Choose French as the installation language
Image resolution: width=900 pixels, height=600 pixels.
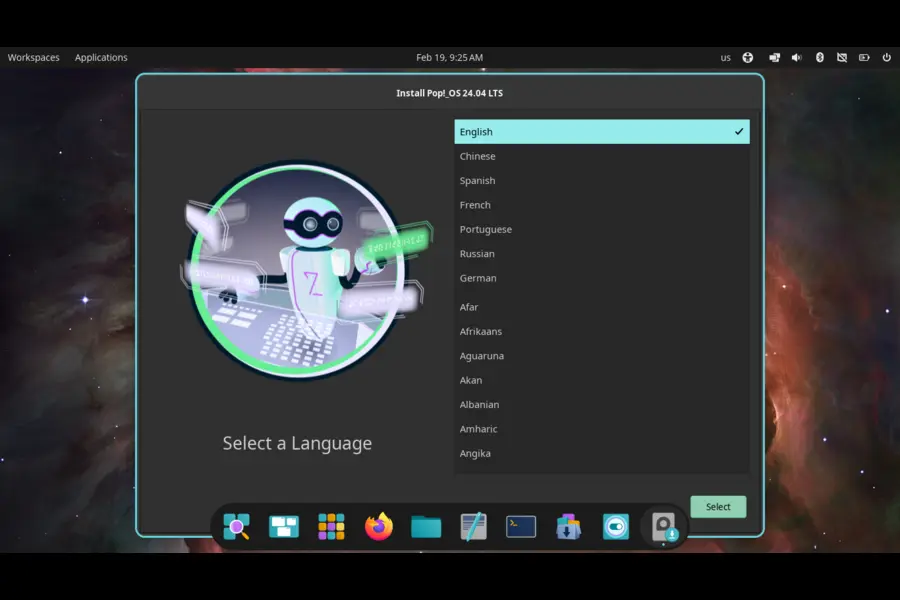(475, 204)
